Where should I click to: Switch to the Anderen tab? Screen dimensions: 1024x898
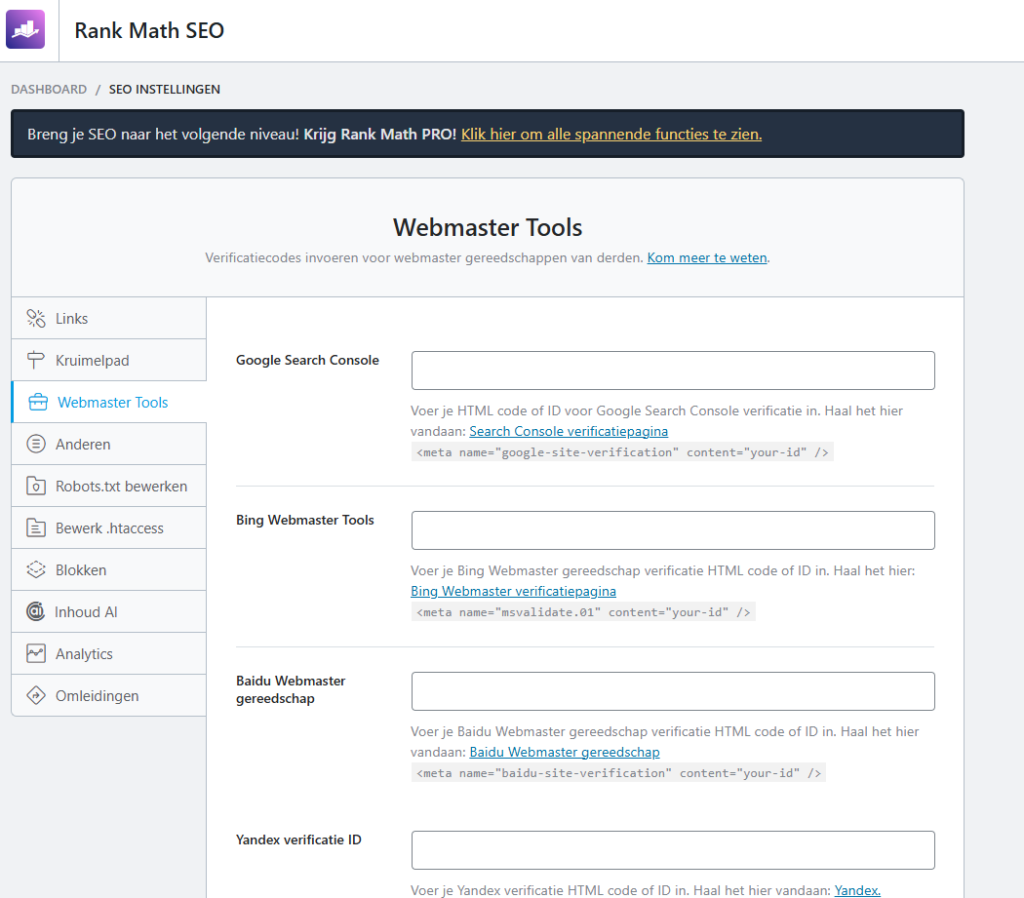coord(109,444)
